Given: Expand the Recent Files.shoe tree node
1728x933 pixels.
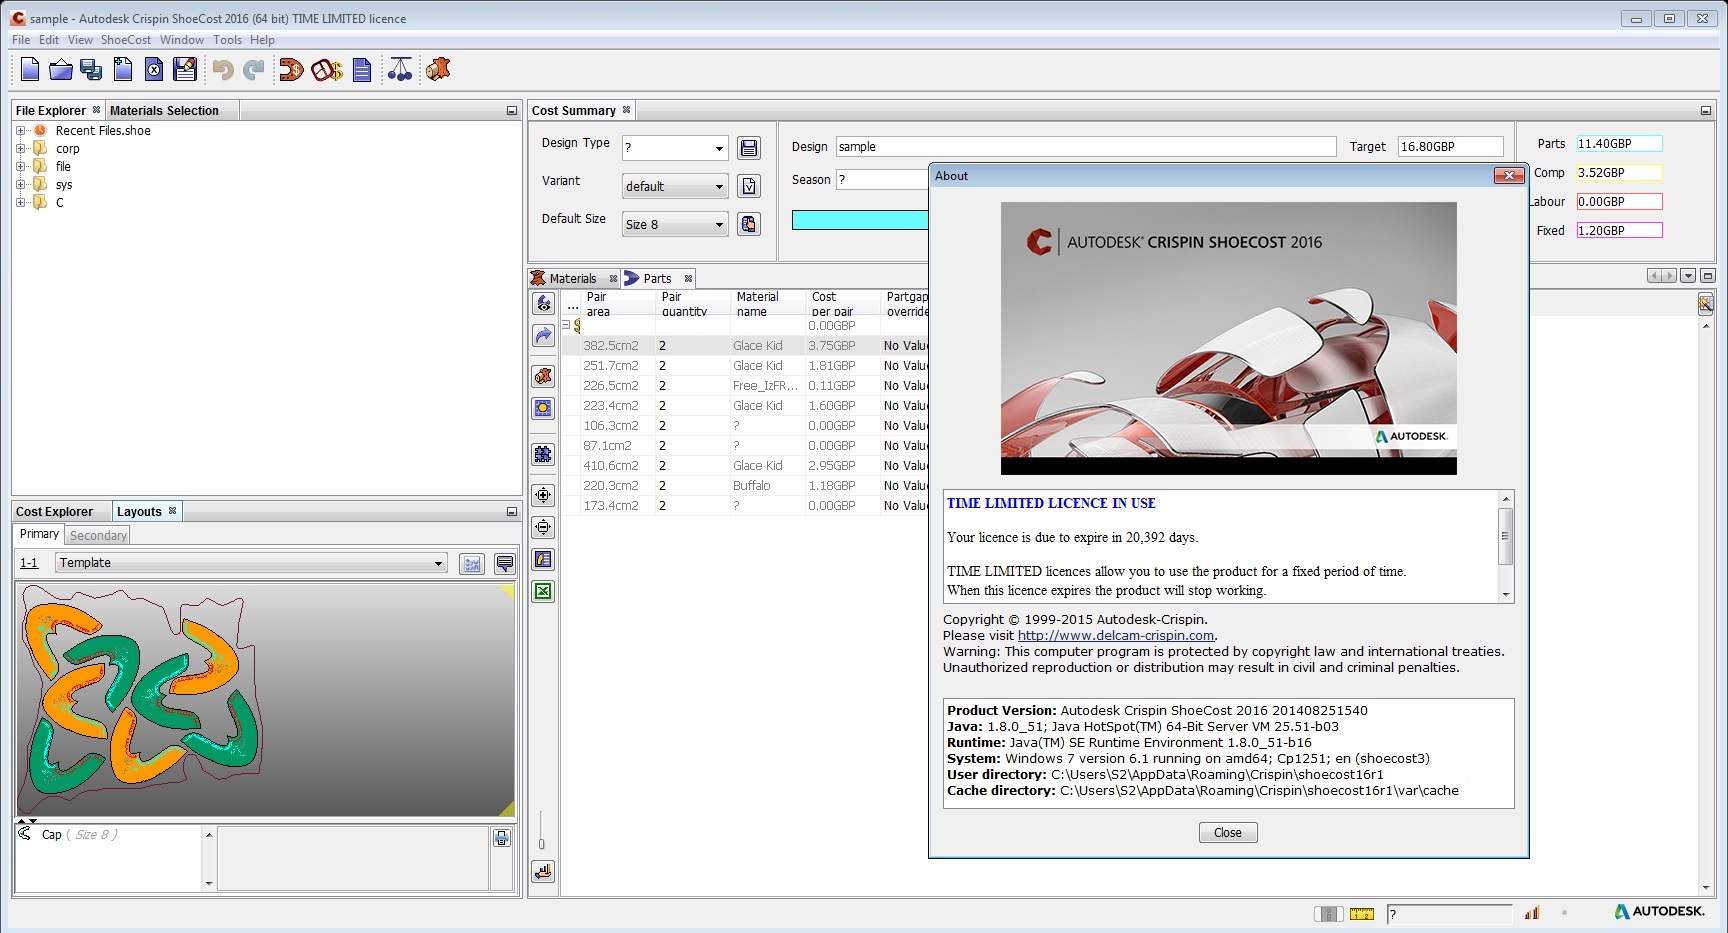Looking at the screenshot, I should (x=20, y=131).
